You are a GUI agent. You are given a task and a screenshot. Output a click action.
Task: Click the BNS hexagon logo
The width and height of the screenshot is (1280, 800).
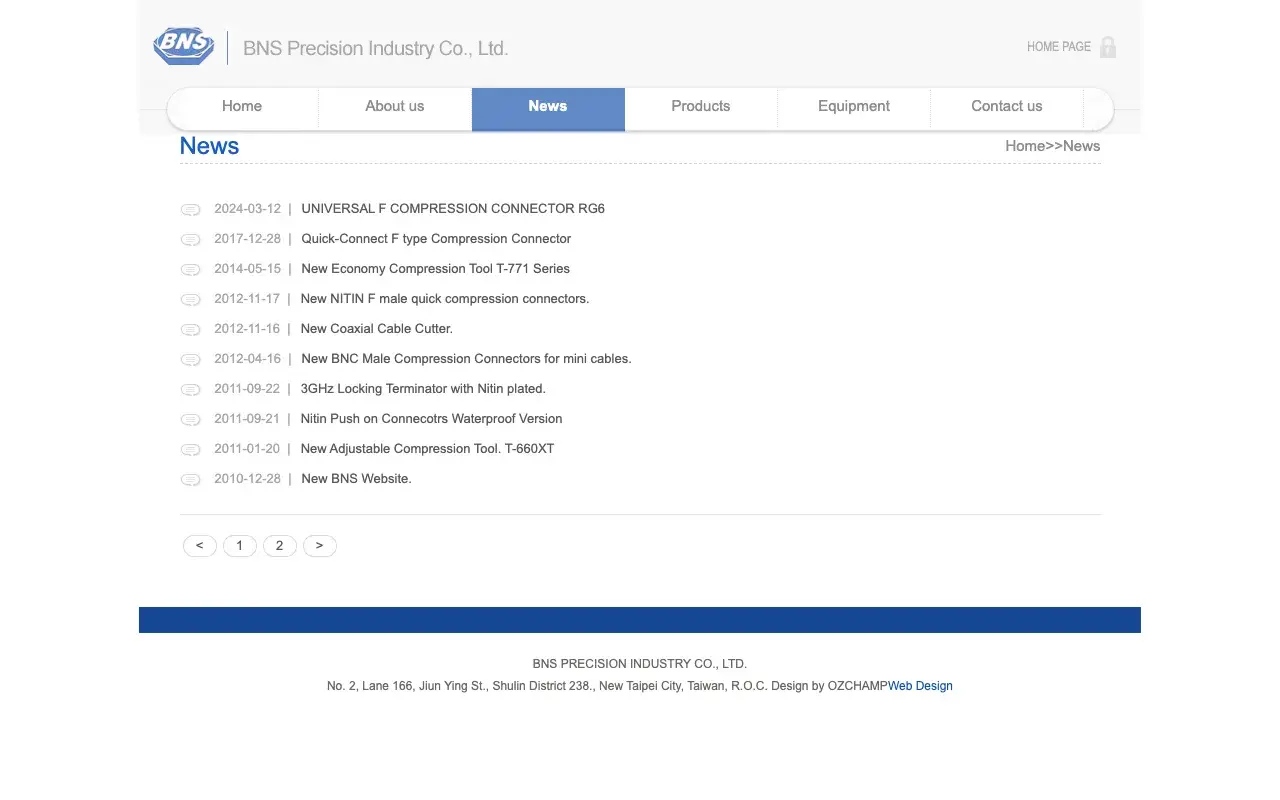(184, 46)
